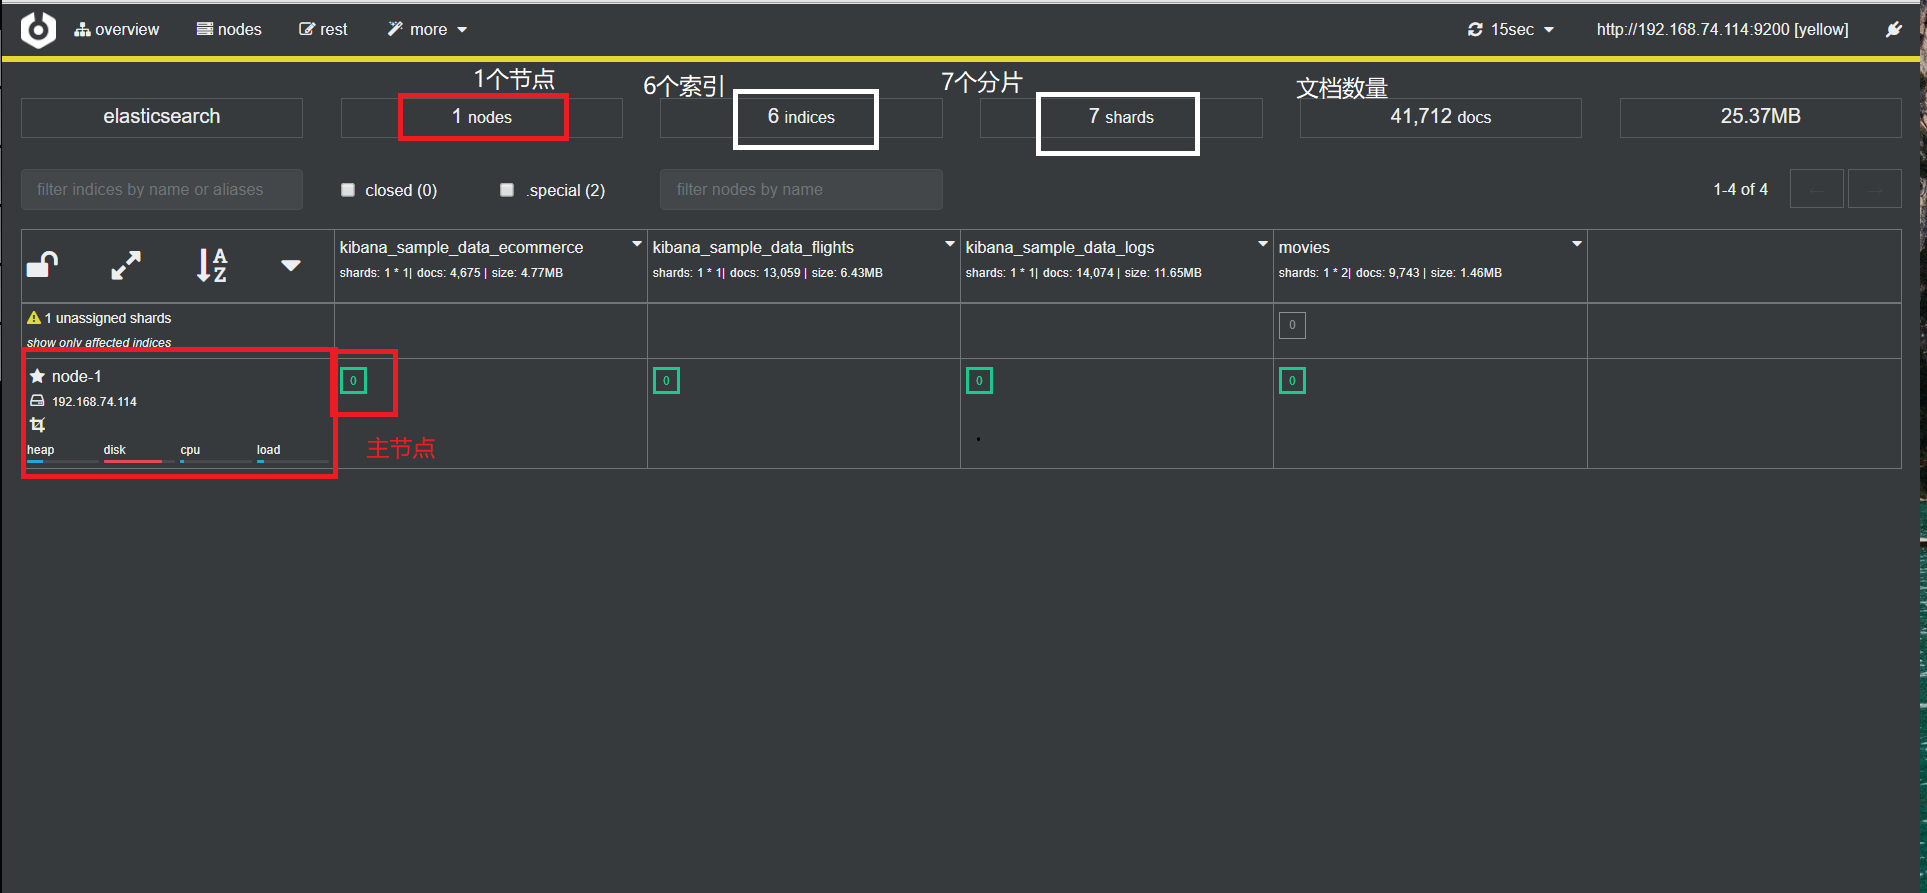1927x893 pixels.
Task: Click the Cerebro logo icon
Action: pos(38,29)
